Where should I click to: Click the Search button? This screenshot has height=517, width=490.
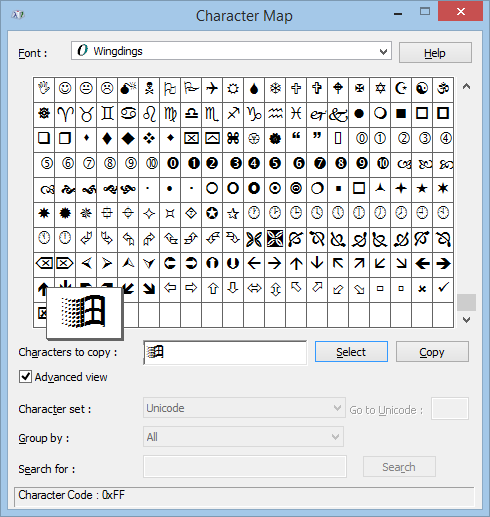click(x=399, y=467)
